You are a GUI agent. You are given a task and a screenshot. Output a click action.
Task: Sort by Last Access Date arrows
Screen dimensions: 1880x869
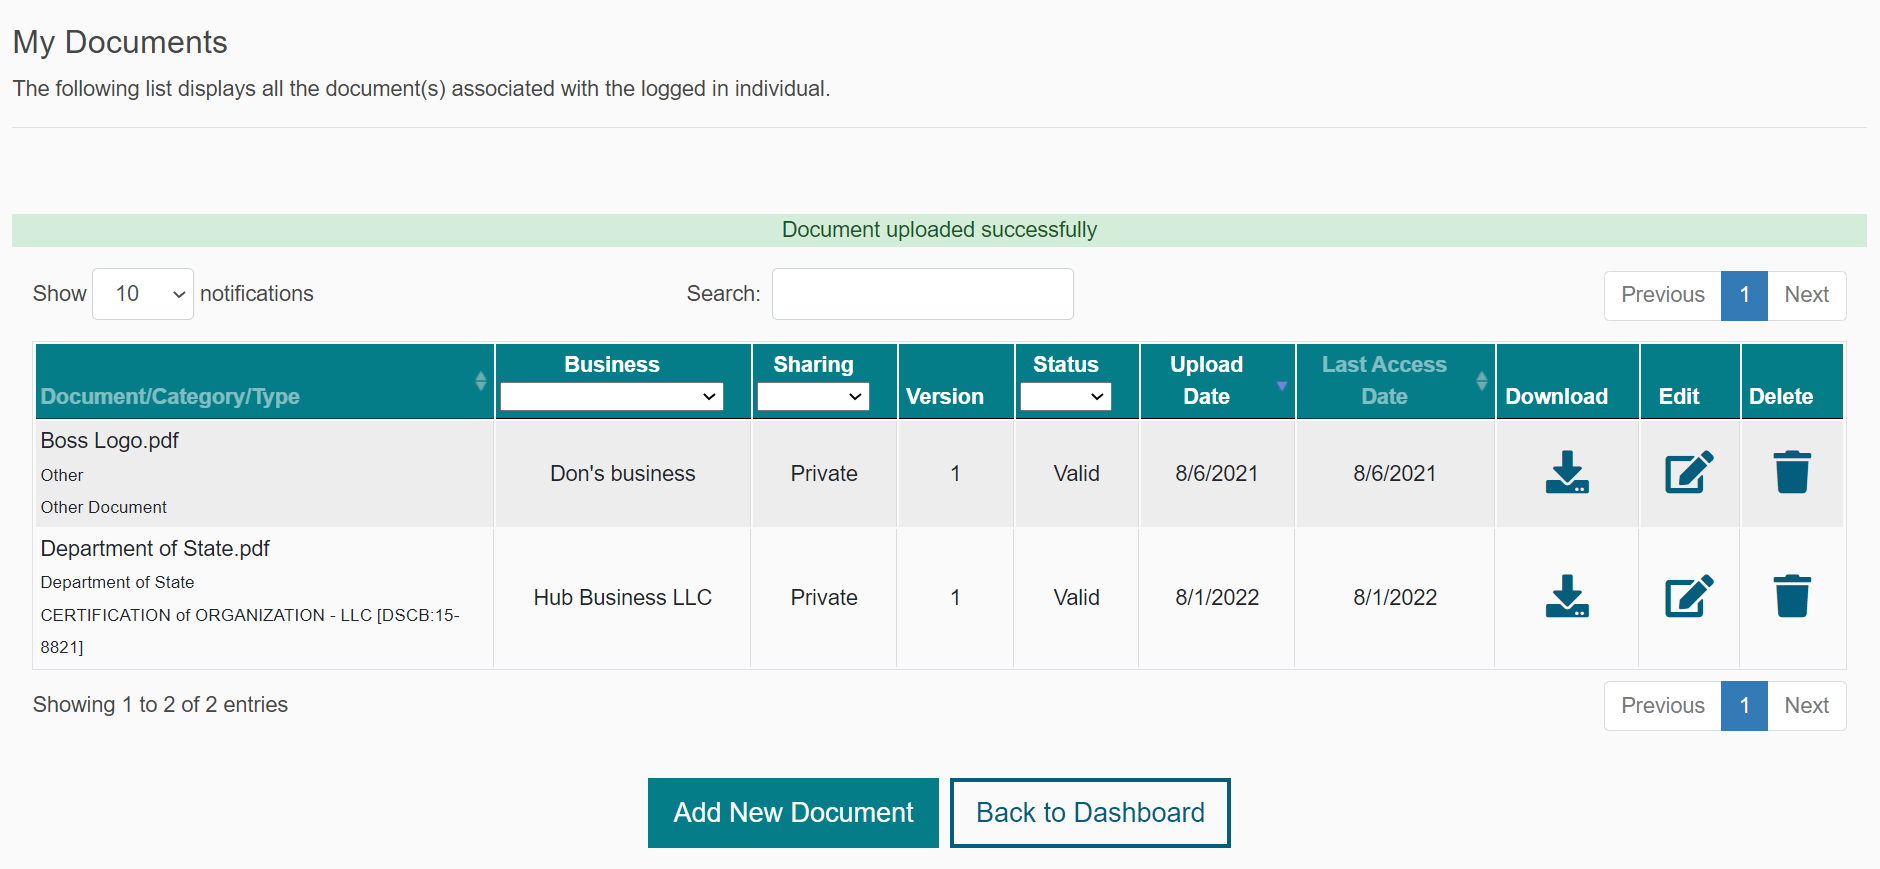1481,381
